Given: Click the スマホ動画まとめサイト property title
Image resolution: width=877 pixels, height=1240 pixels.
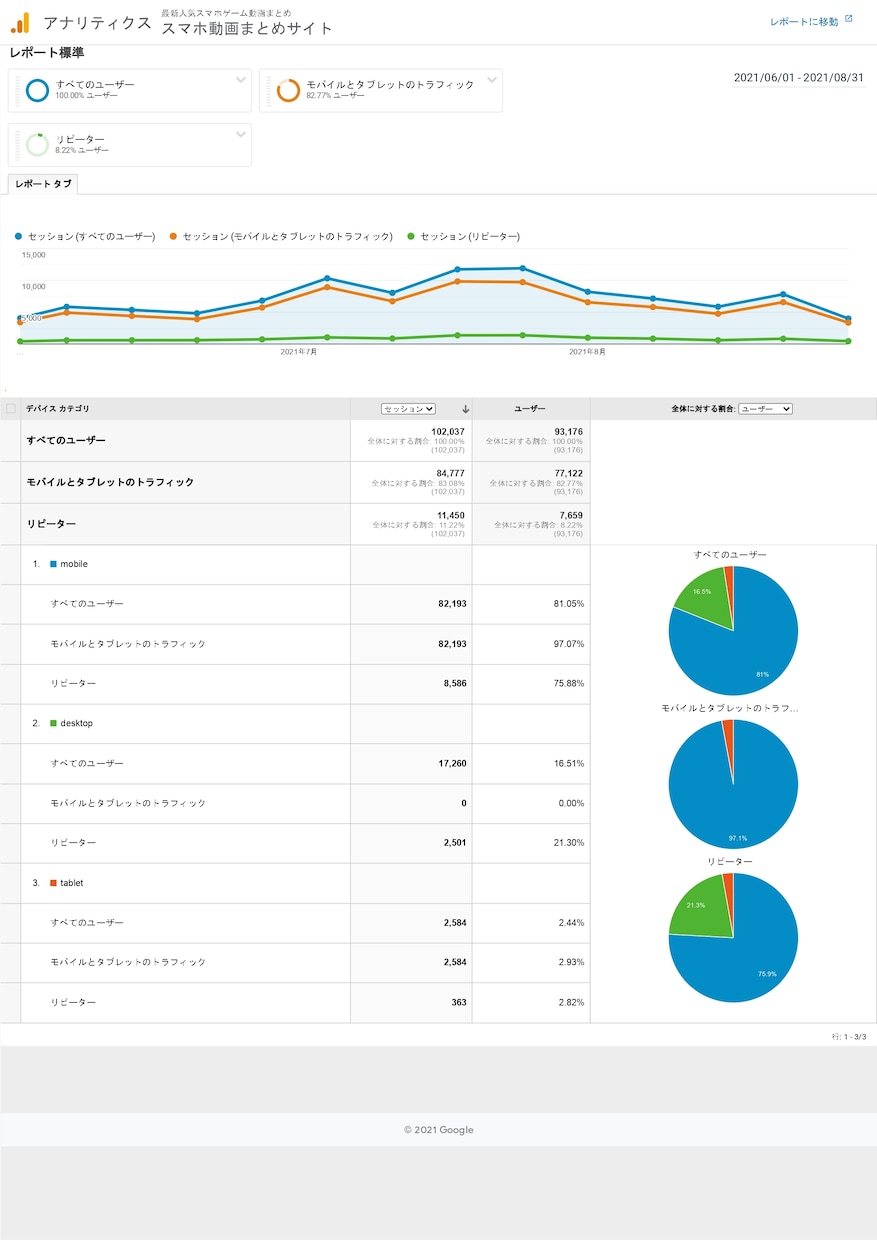Looking at the screenshot, I should [x=247, y=29].
